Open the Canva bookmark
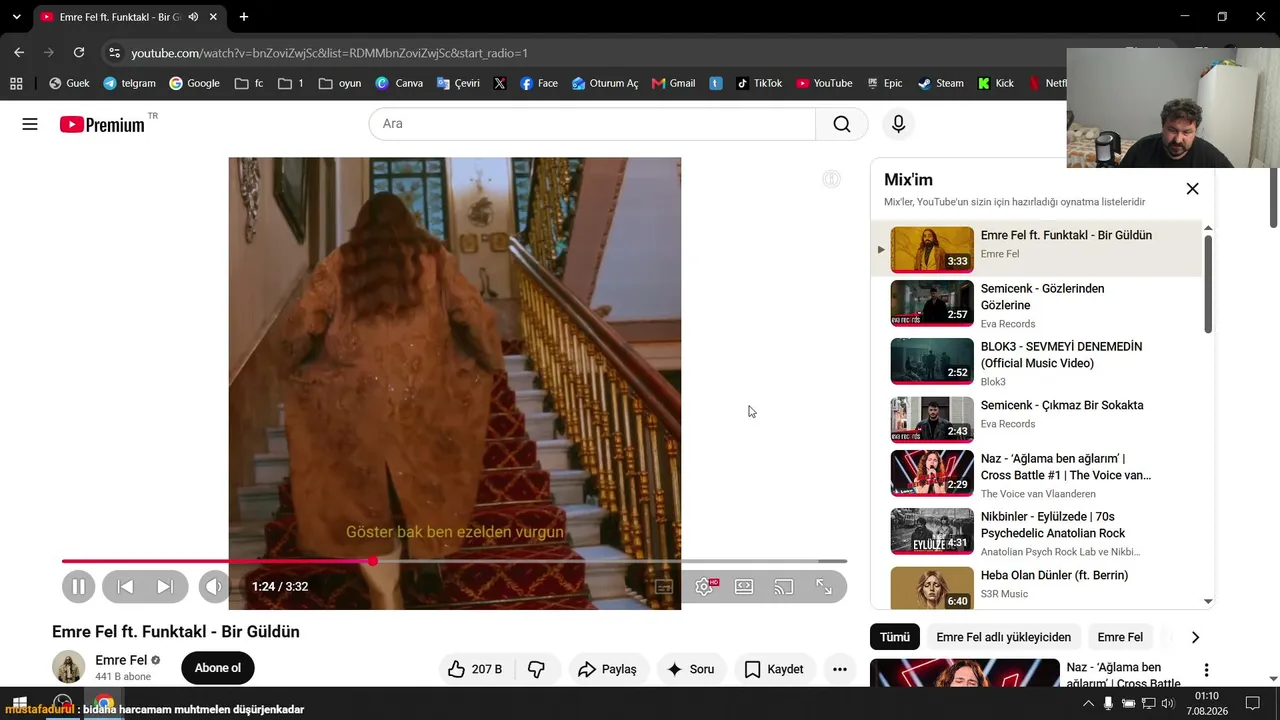 [399, 83]
